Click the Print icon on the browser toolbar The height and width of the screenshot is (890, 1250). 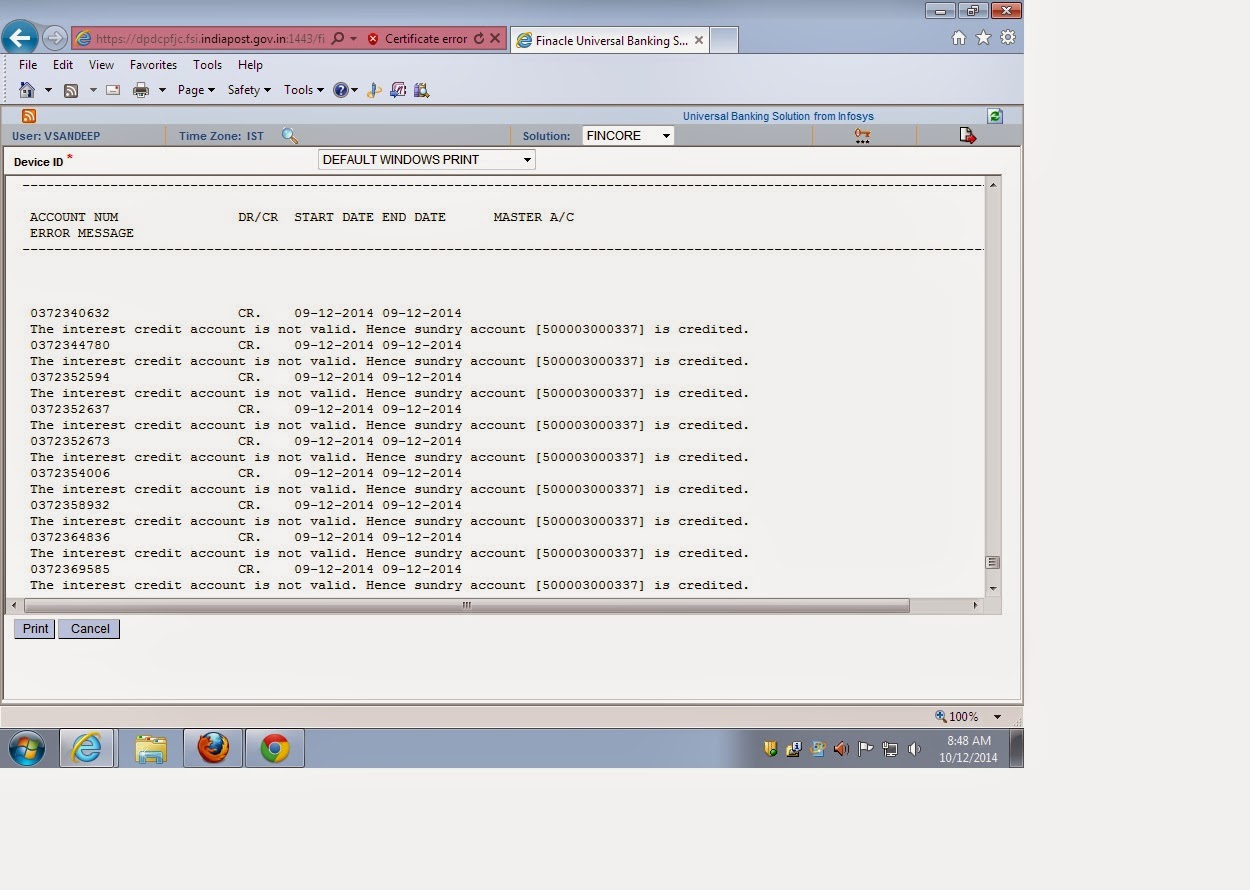point(140,89)
